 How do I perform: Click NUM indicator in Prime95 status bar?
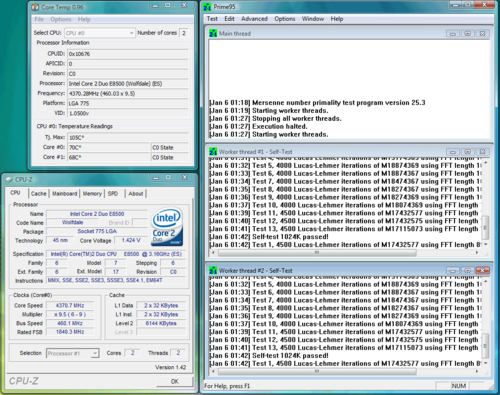(x=459, y=386)
